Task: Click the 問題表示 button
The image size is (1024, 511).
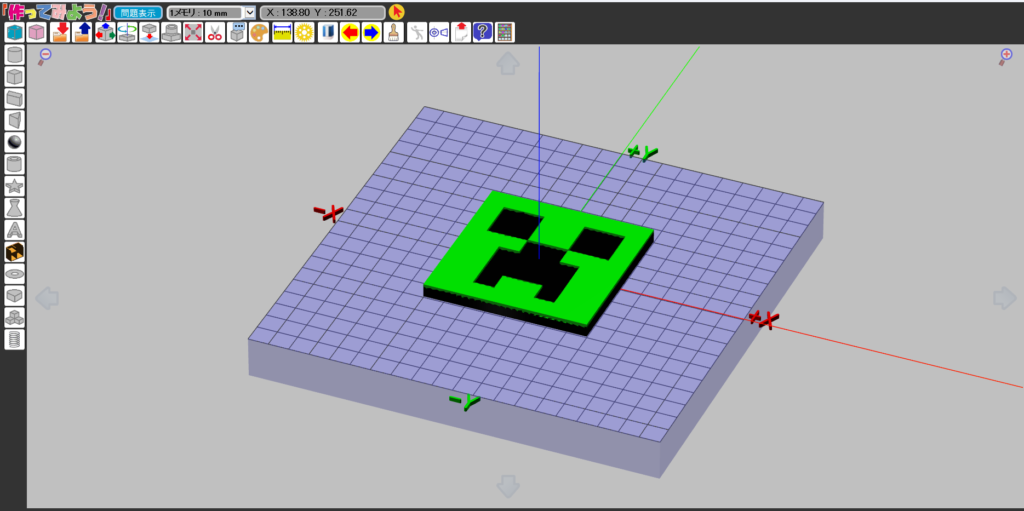Action: 138,12
